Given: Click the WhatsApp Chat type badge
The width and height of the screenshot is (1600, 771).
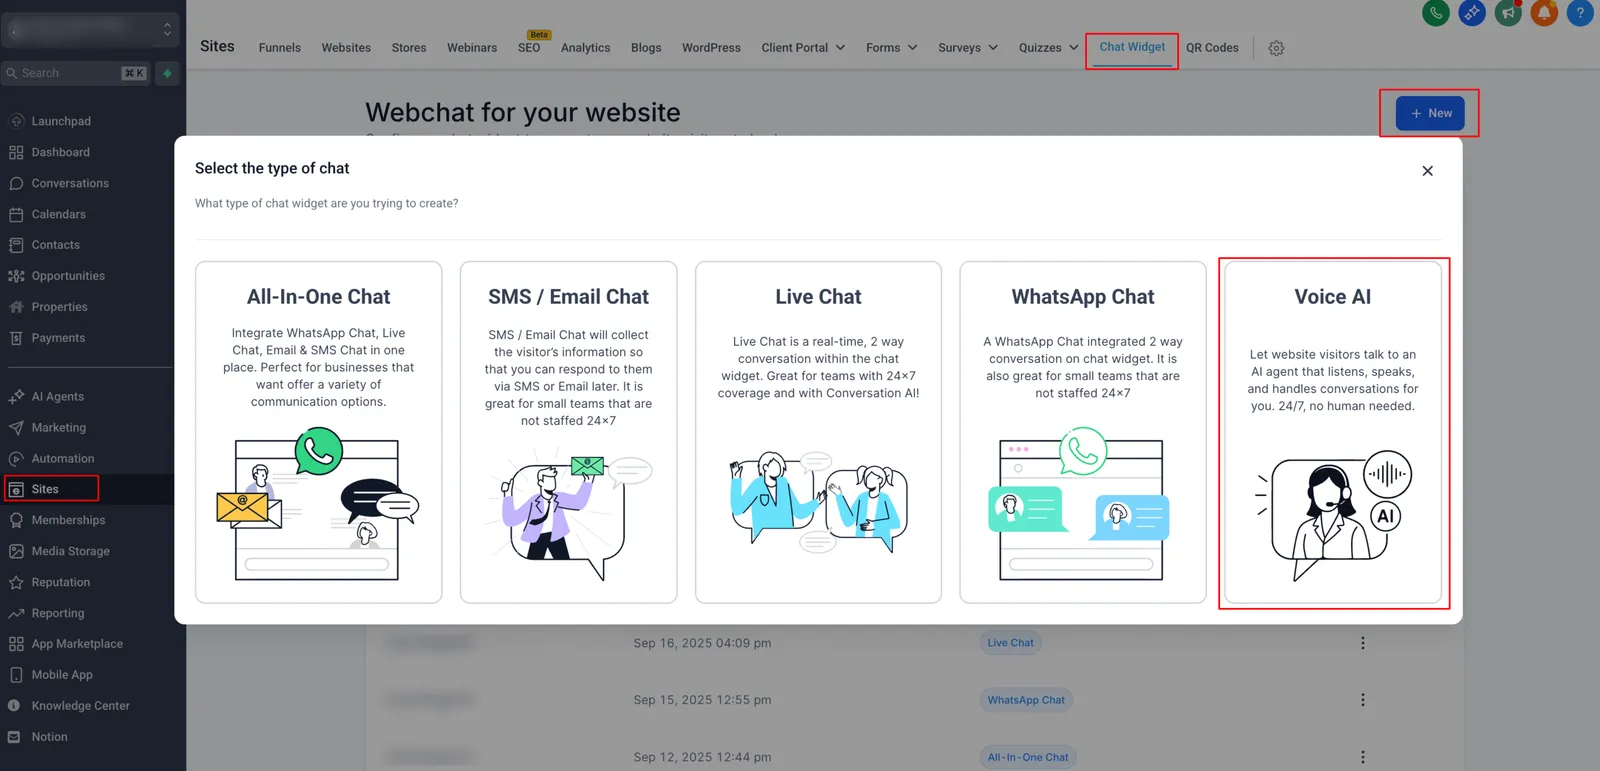Looking at the screenshot, I should tap(1026, 700).
